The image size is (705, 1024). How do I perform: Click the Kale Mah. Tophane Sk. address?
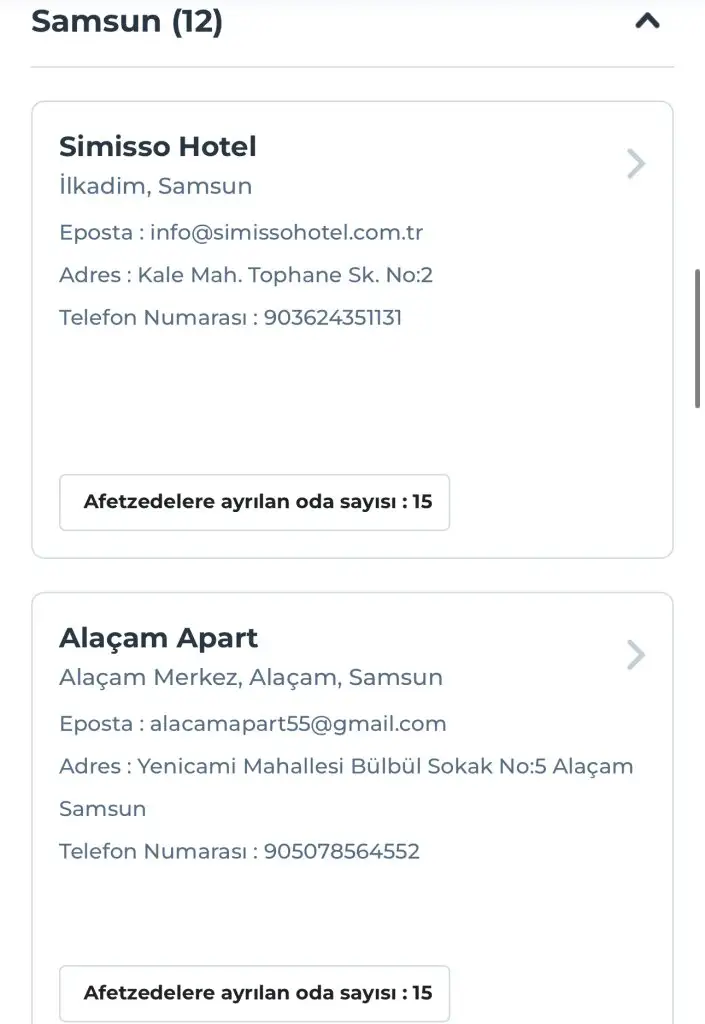[285, 275]
